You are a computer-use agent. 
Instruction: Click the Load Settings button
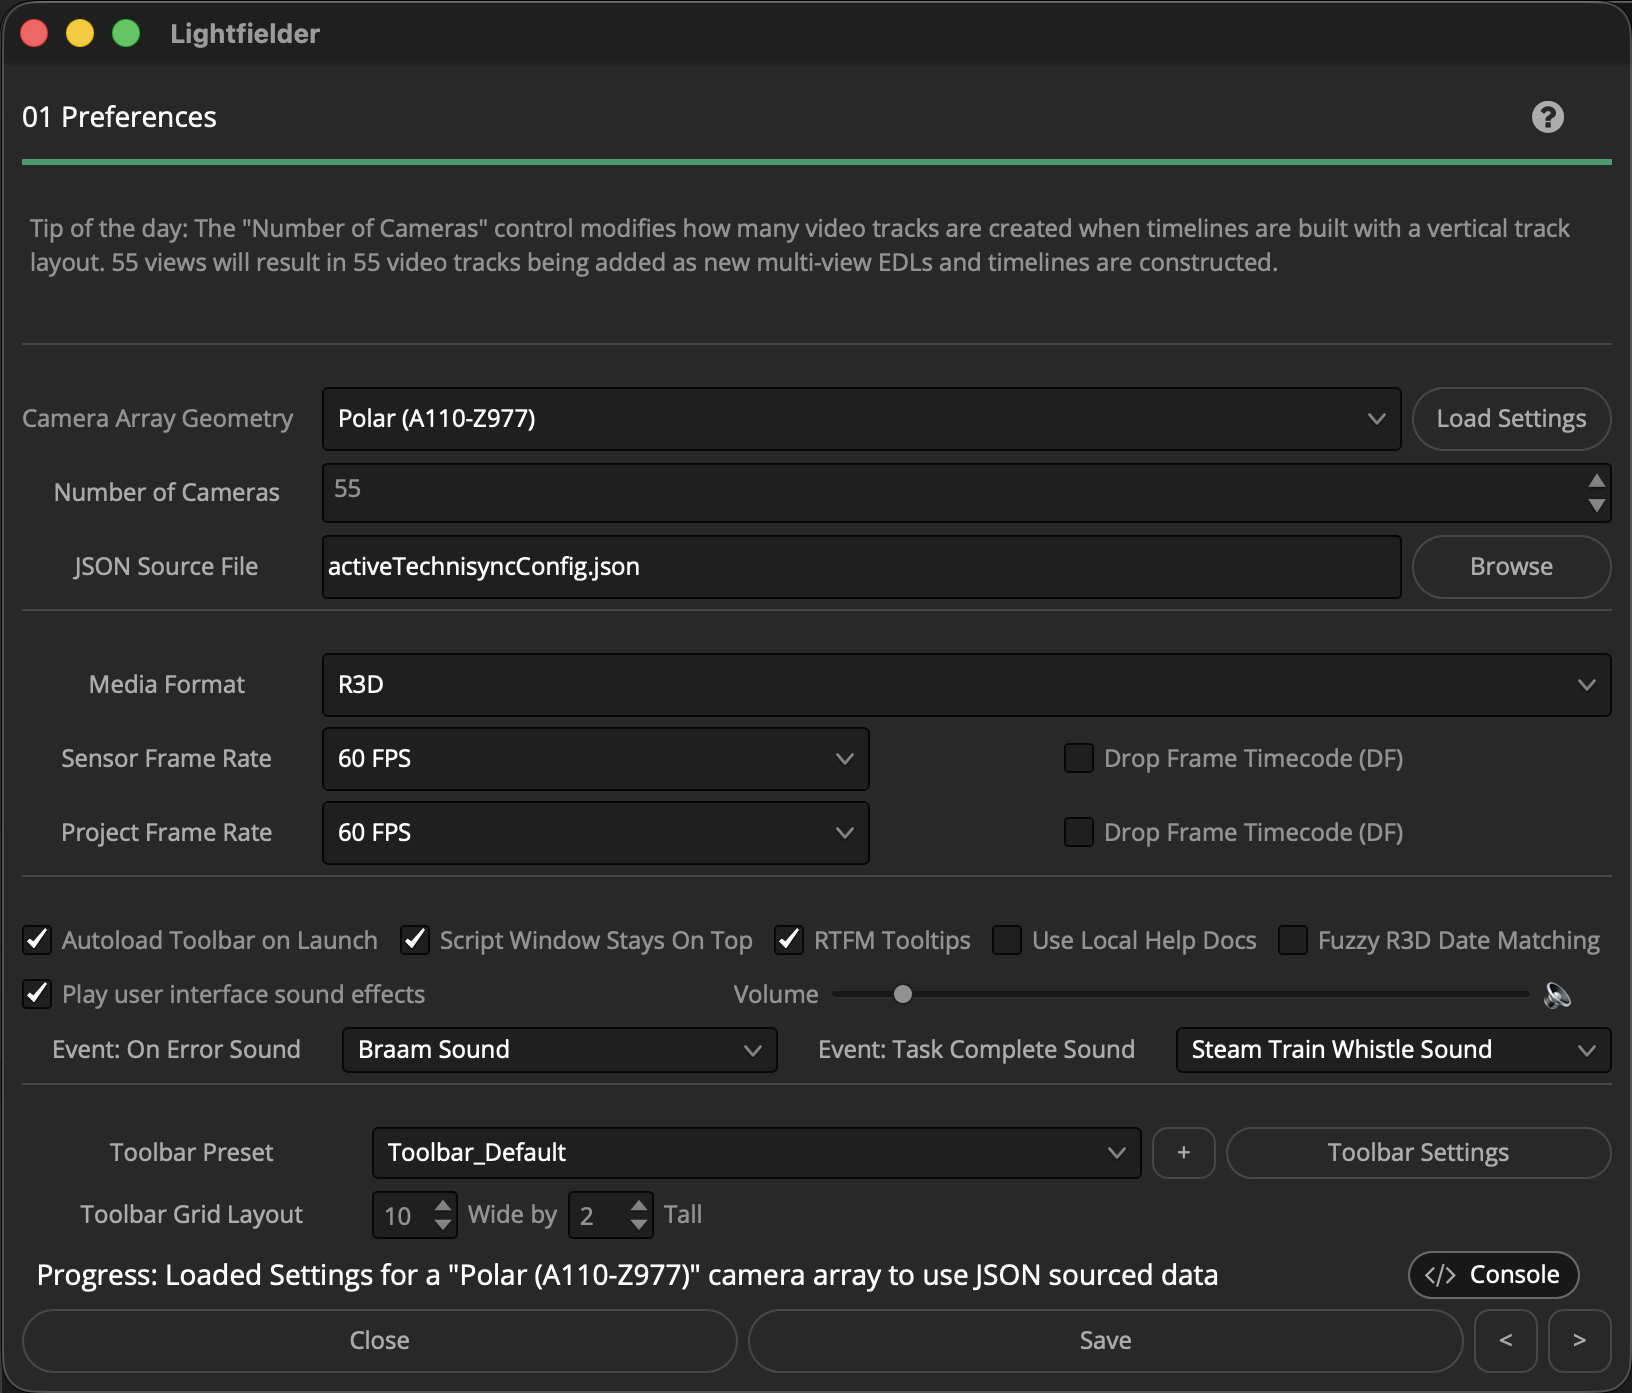[1511, 419]
